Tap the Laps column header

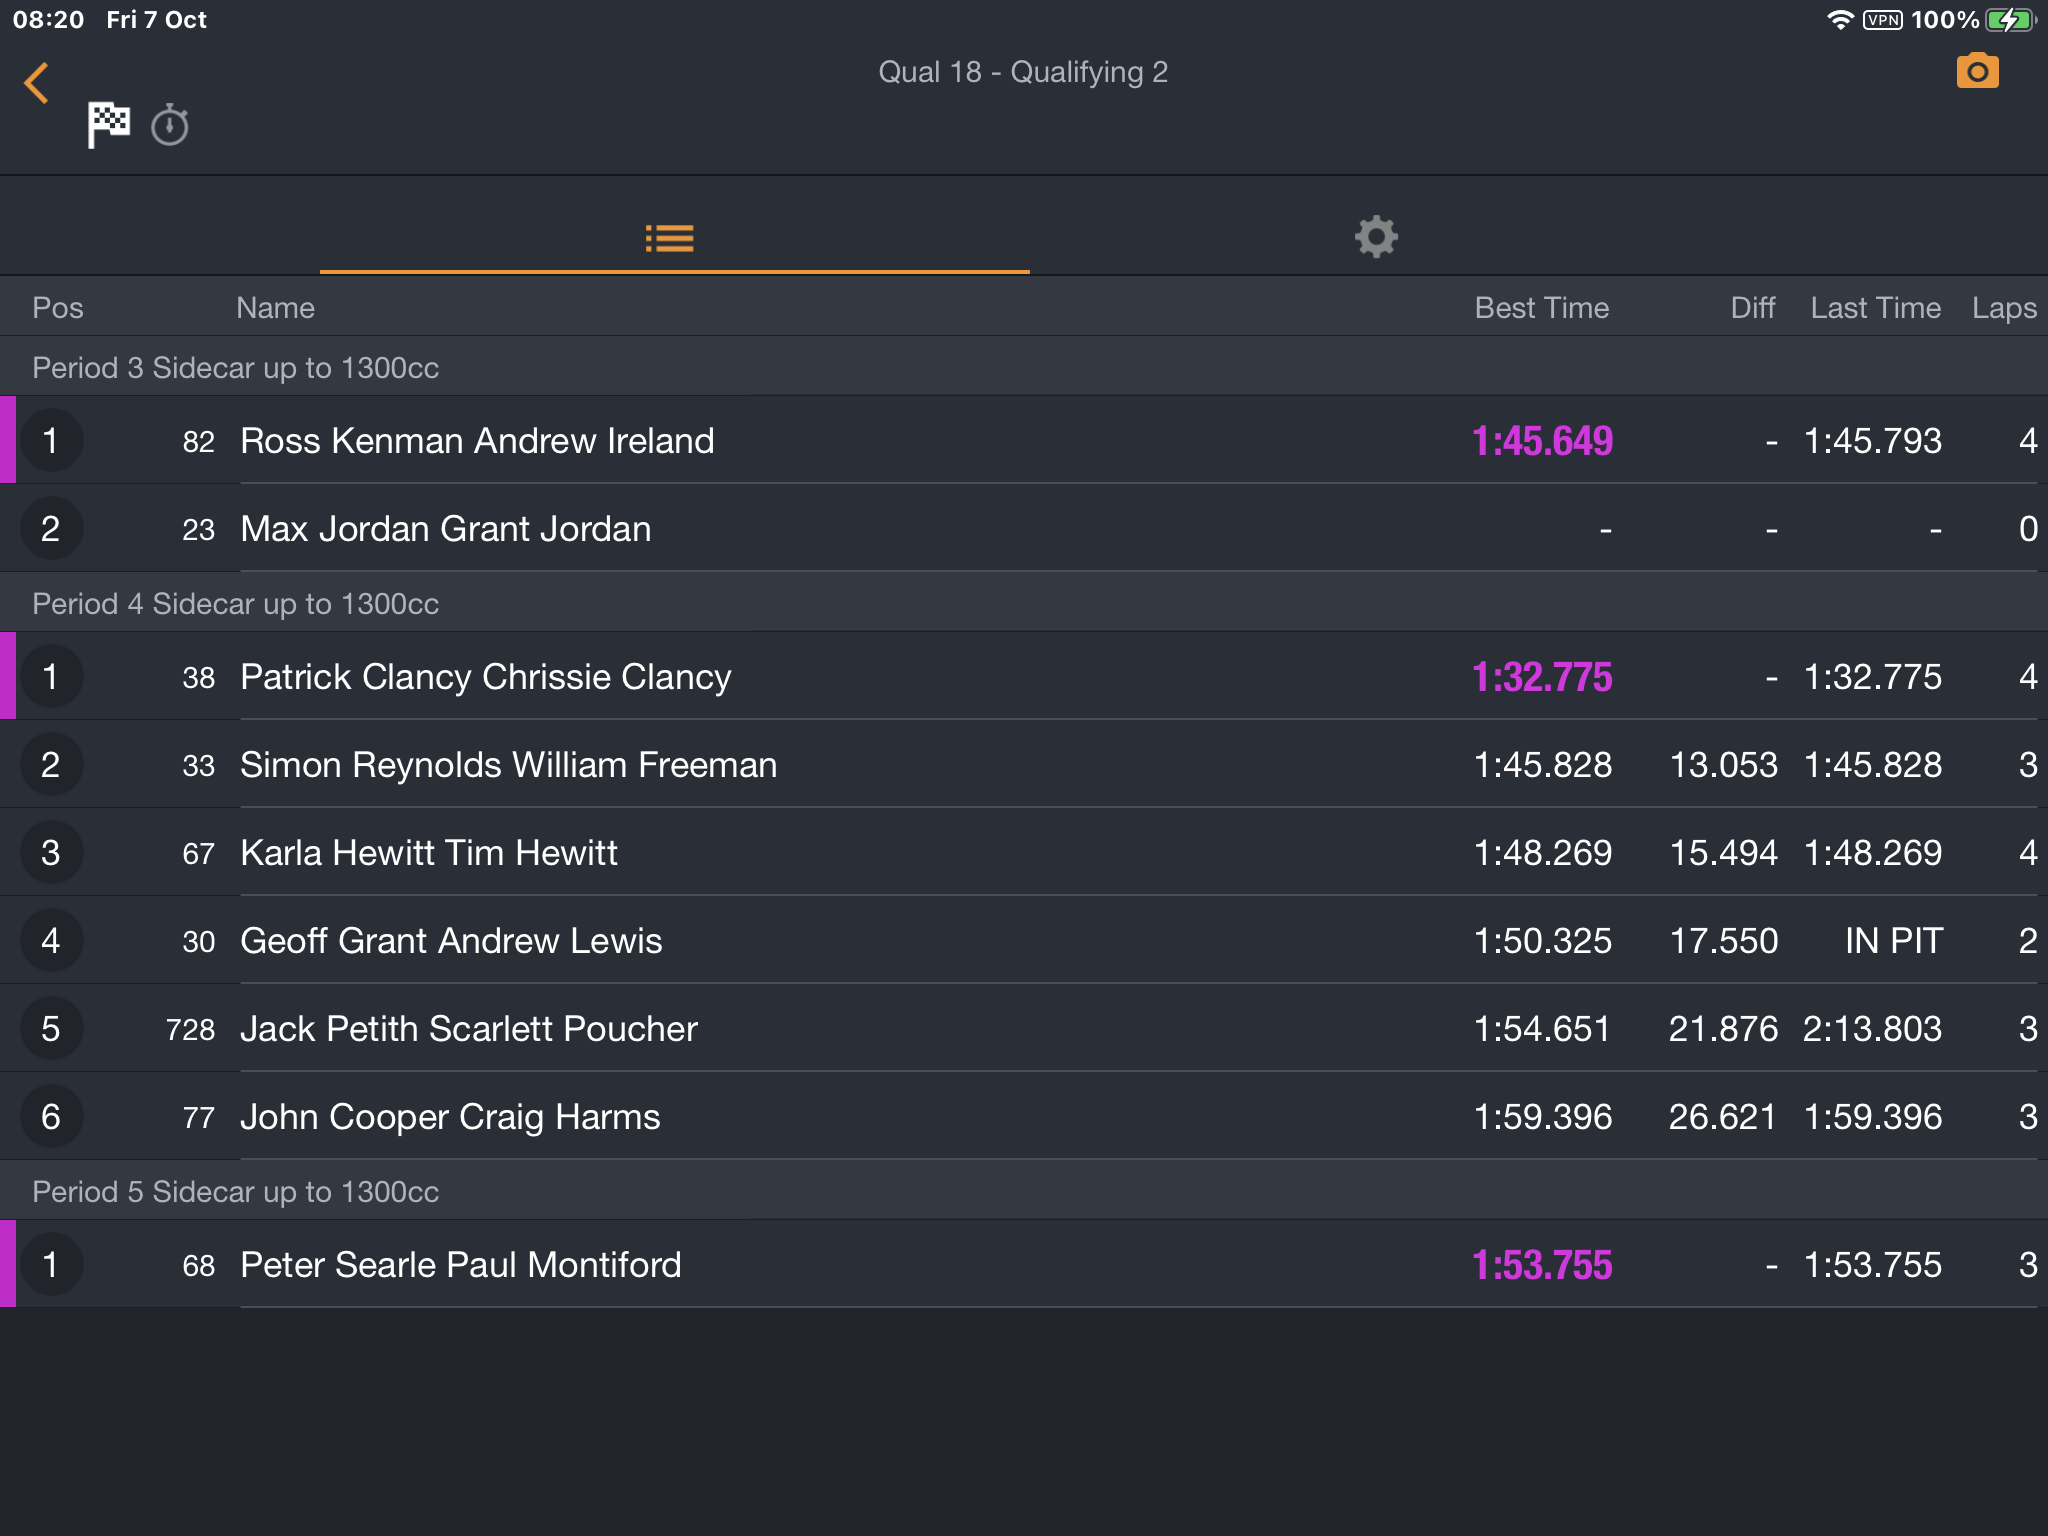[x=2003, y=307]
